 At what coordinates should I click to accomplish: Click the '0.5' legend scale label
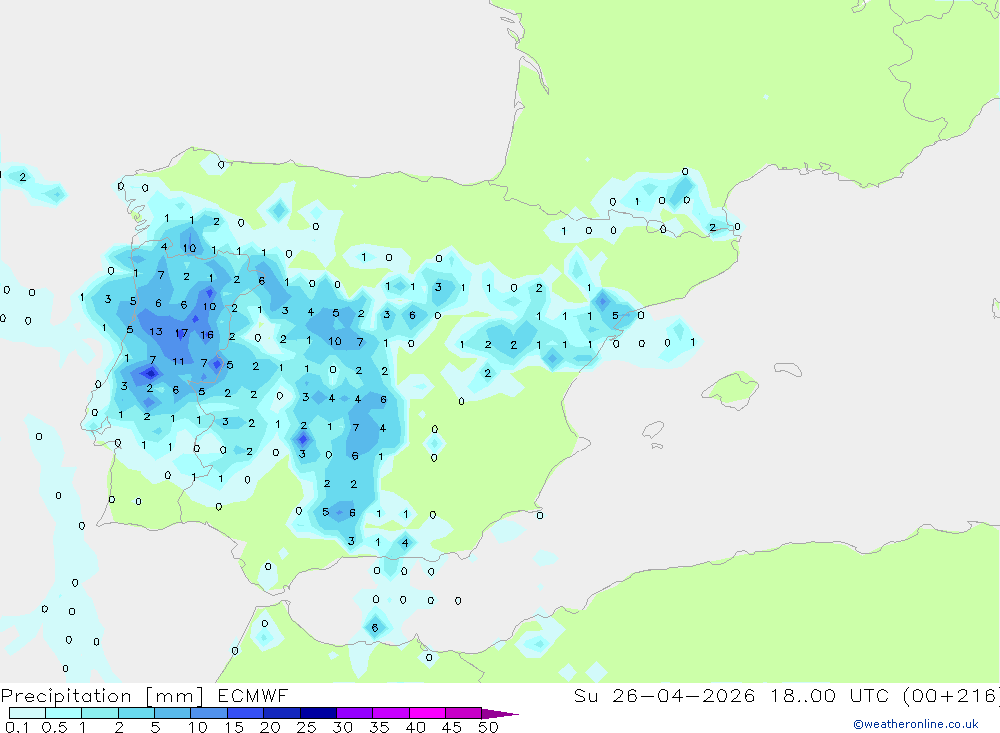coord(54,727)
